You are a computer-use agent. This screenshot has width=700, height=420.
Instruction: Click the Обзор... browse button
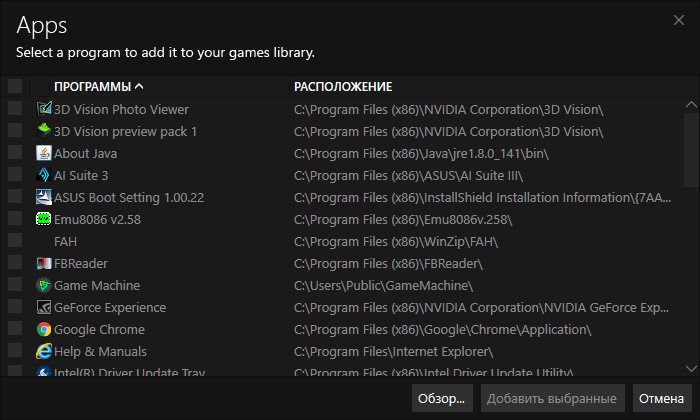(x=442, y=398)
